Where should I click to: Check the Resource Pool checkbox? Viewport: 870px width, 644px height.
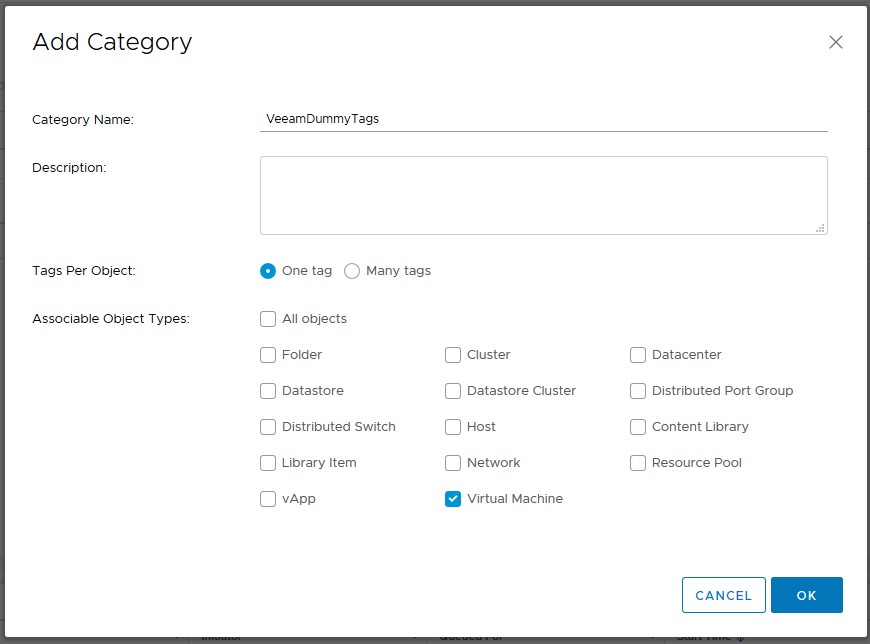click(637, 463)
